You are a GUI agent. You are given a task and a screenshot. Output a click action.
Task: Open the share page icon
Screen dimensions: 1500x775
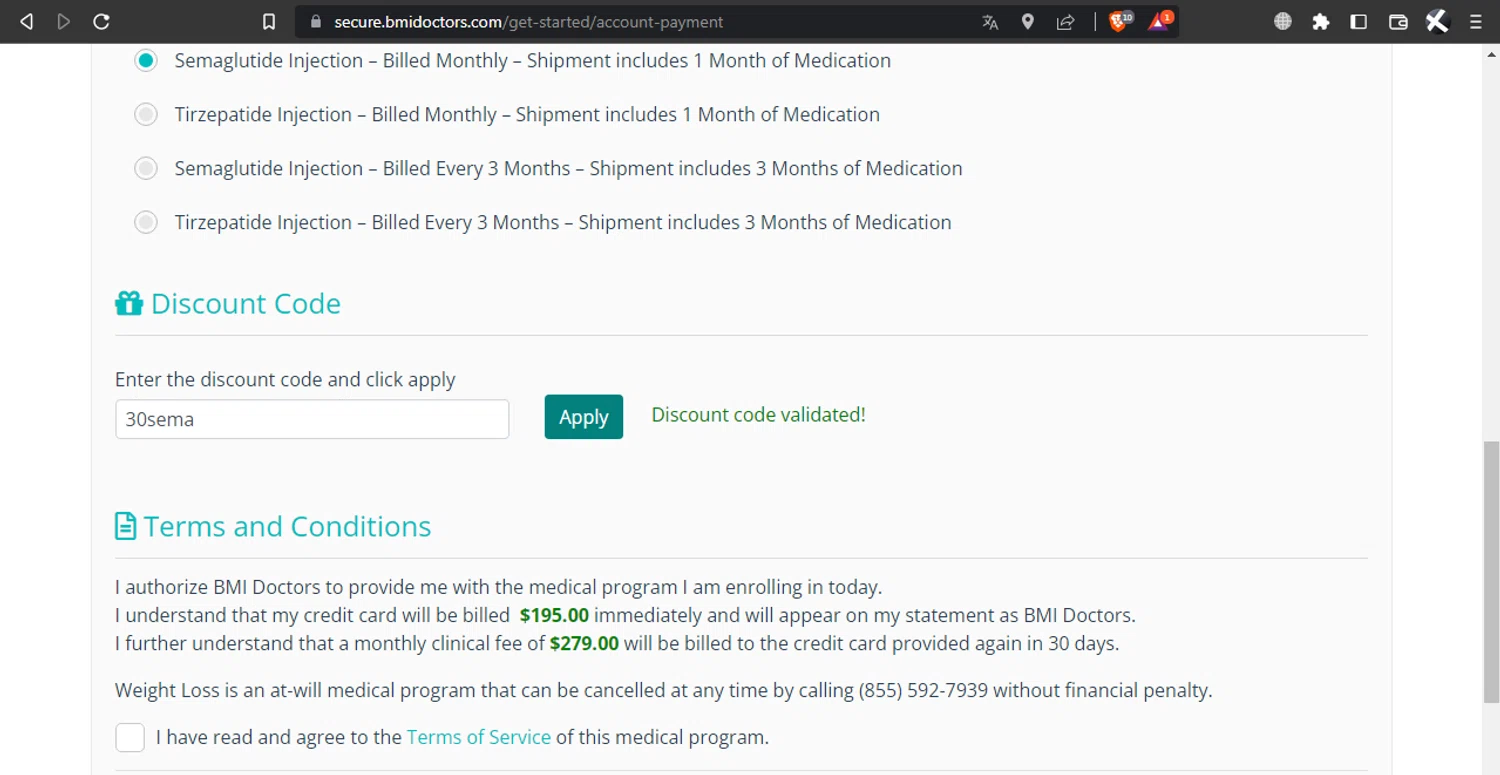[1066, 22]
